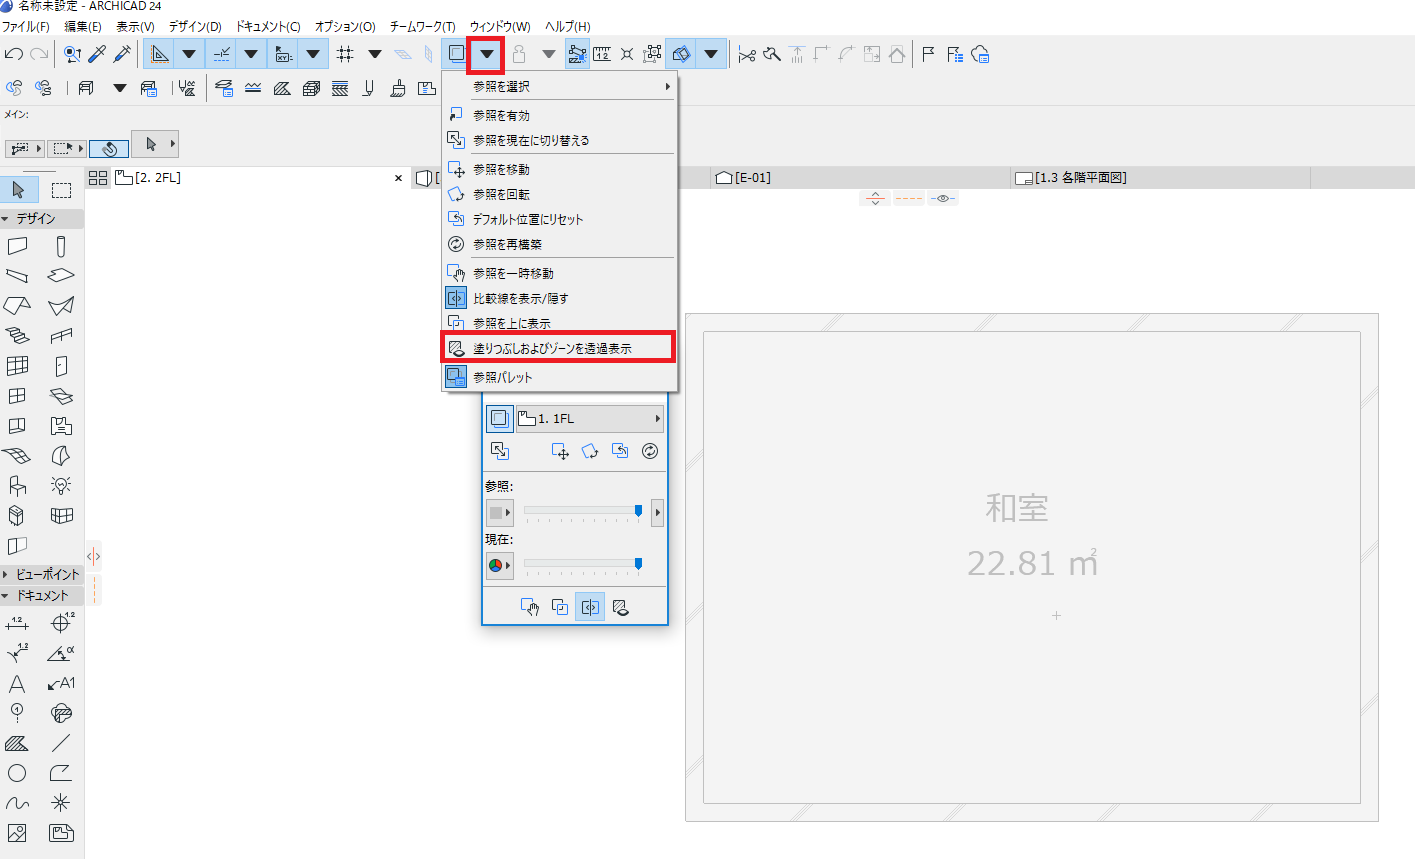
Task: Toggle Trace reference button in toolbar
Action: tap(456, 54)
